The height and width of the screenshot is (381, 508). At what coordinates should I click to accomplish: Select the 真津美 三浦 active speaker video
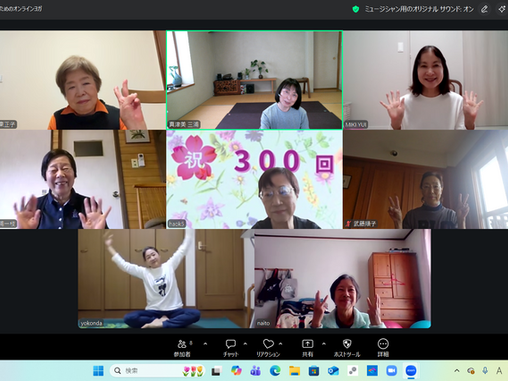254,80
